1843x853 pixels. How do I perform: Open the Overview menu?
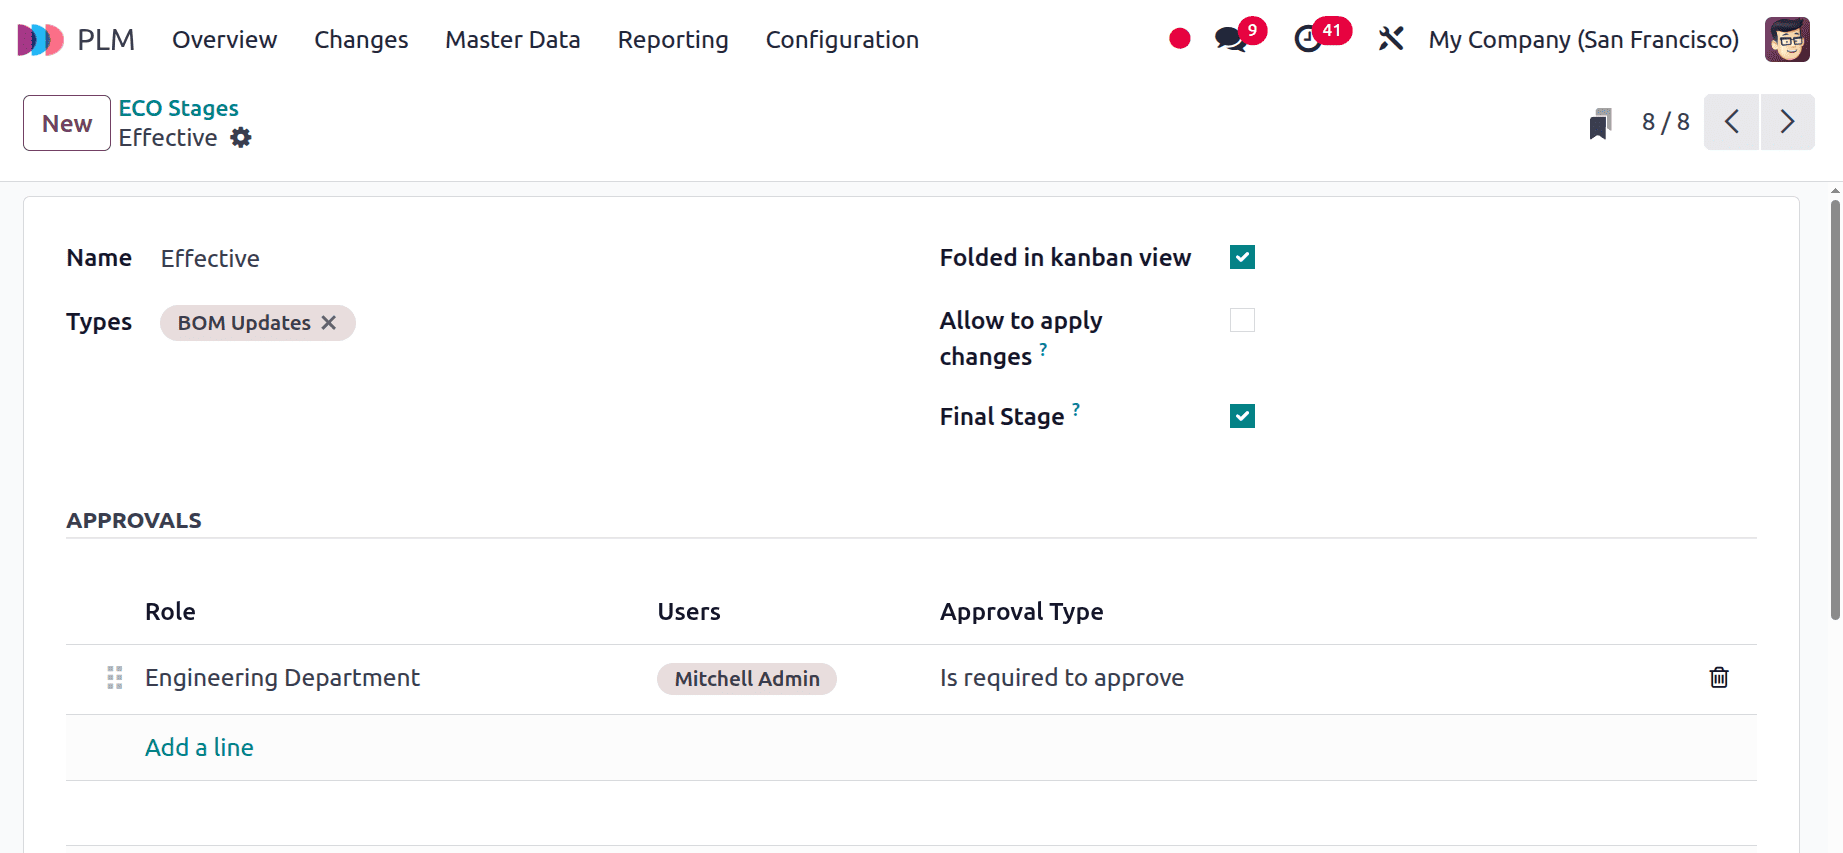[225, 40]
